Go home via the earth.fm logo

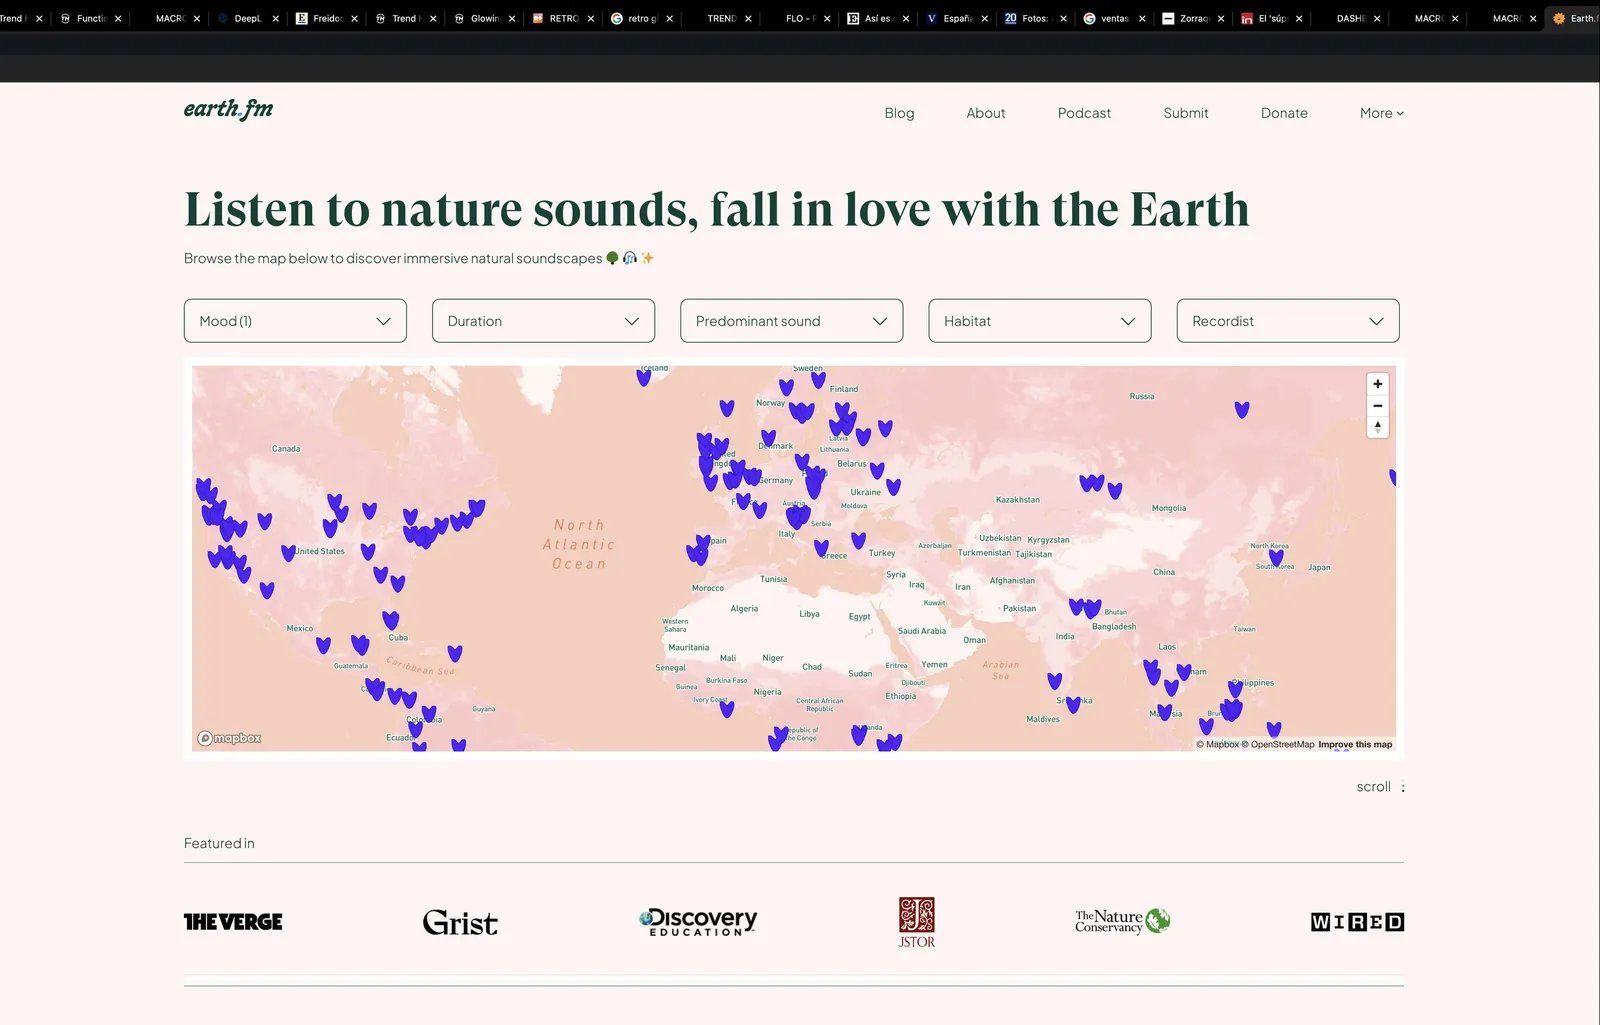tap(228, 109)
